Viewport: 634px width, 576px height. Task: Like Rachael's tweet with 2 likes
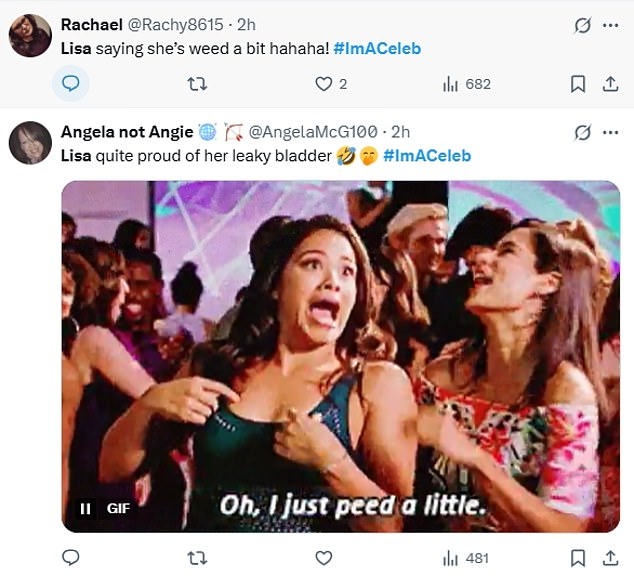(x=324, y=84)
